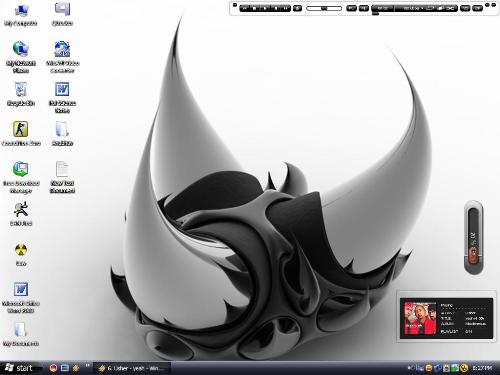This screenshot has height=375, width=500.
Task: Open the Microsoft Office Word 2003 shortcut
Action: 21,297
